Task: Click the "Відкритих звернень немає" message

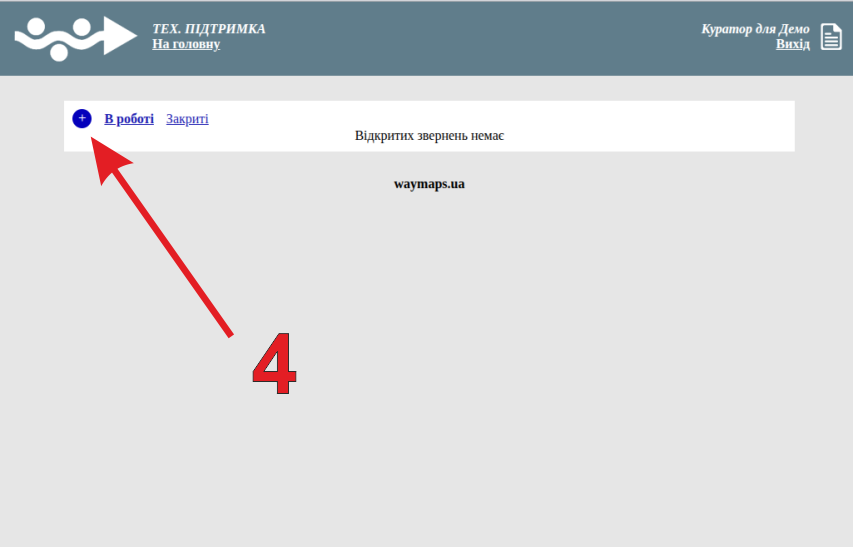Action: (429, 135)
